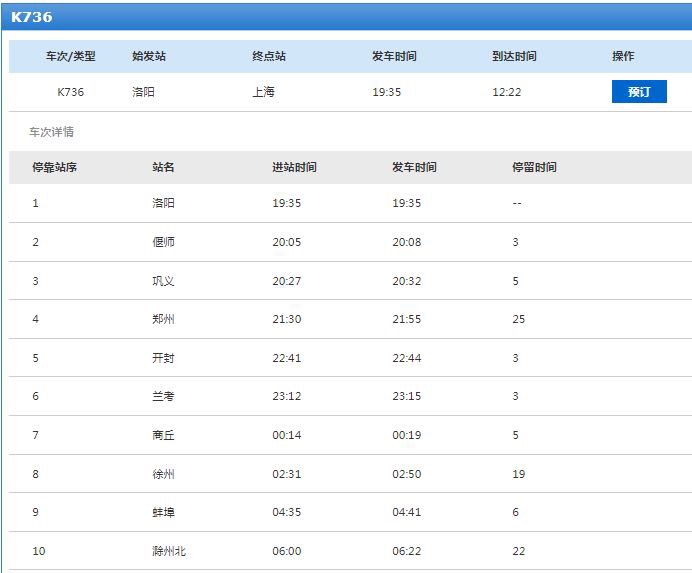Viewport: 692px width, 573px height.
Task: Select the 滁州北 station row
Action: pyautogui.click(x=350, y=551)
